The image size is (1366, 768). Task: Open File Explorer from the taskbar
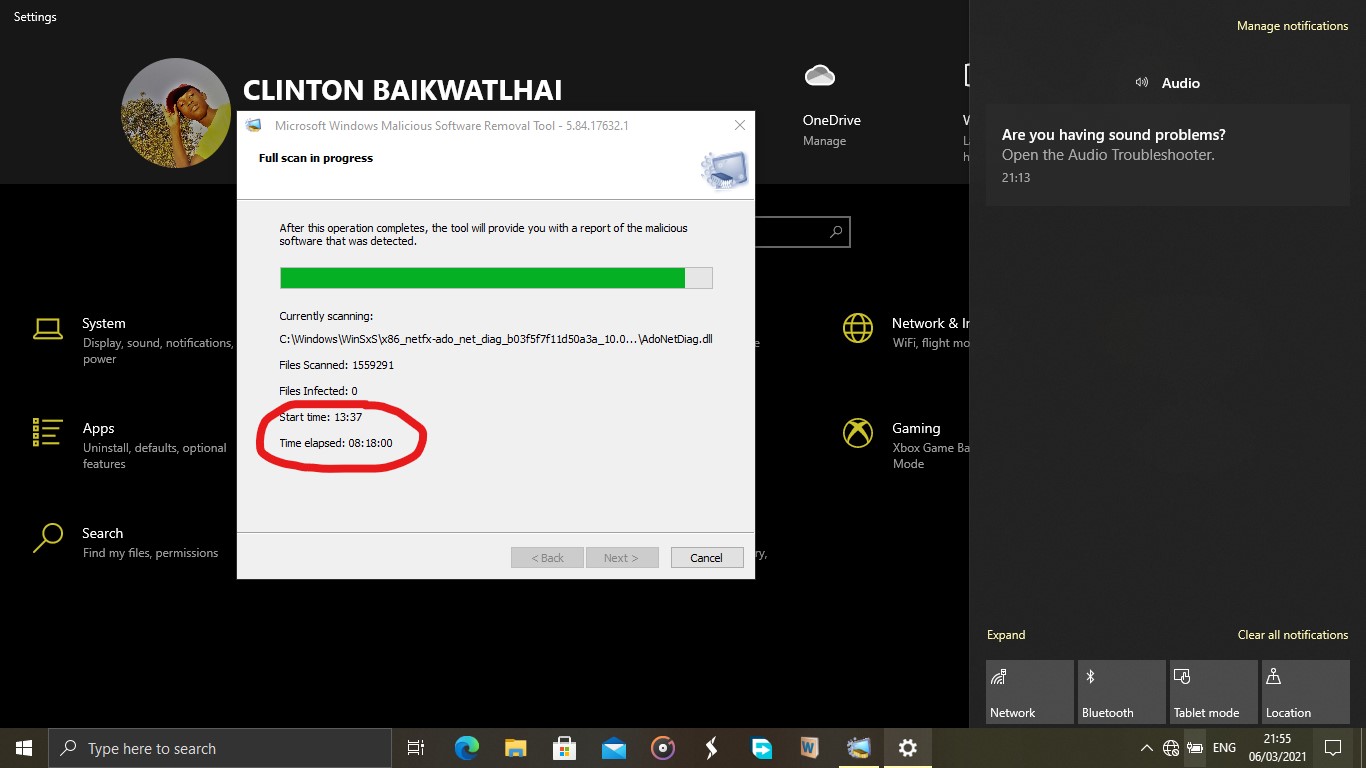point(515,747)
